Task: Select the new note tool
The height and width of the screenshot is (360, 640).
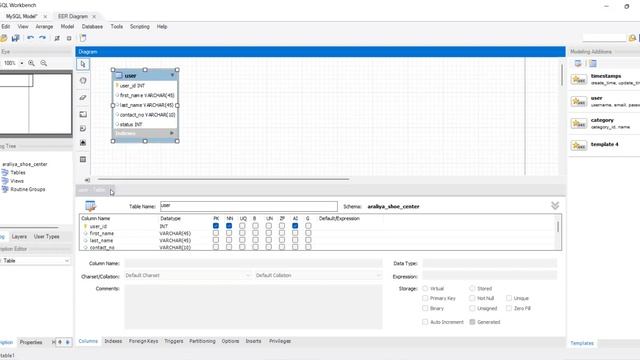Action: coord(83,129)
